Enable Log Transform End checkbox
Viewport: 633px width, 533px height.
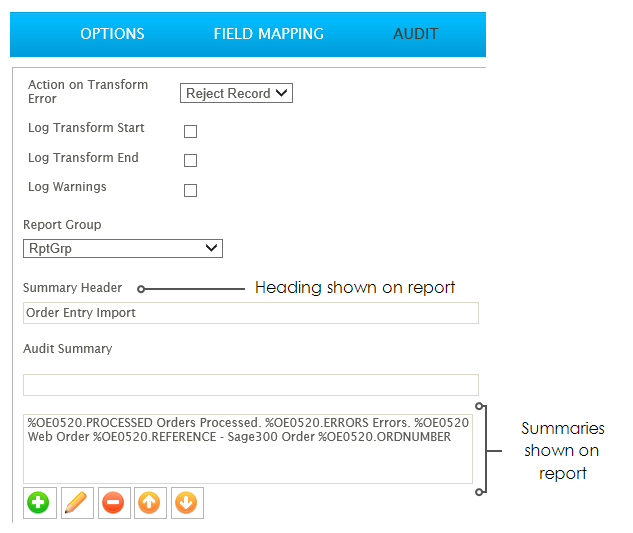click(190, 160)
